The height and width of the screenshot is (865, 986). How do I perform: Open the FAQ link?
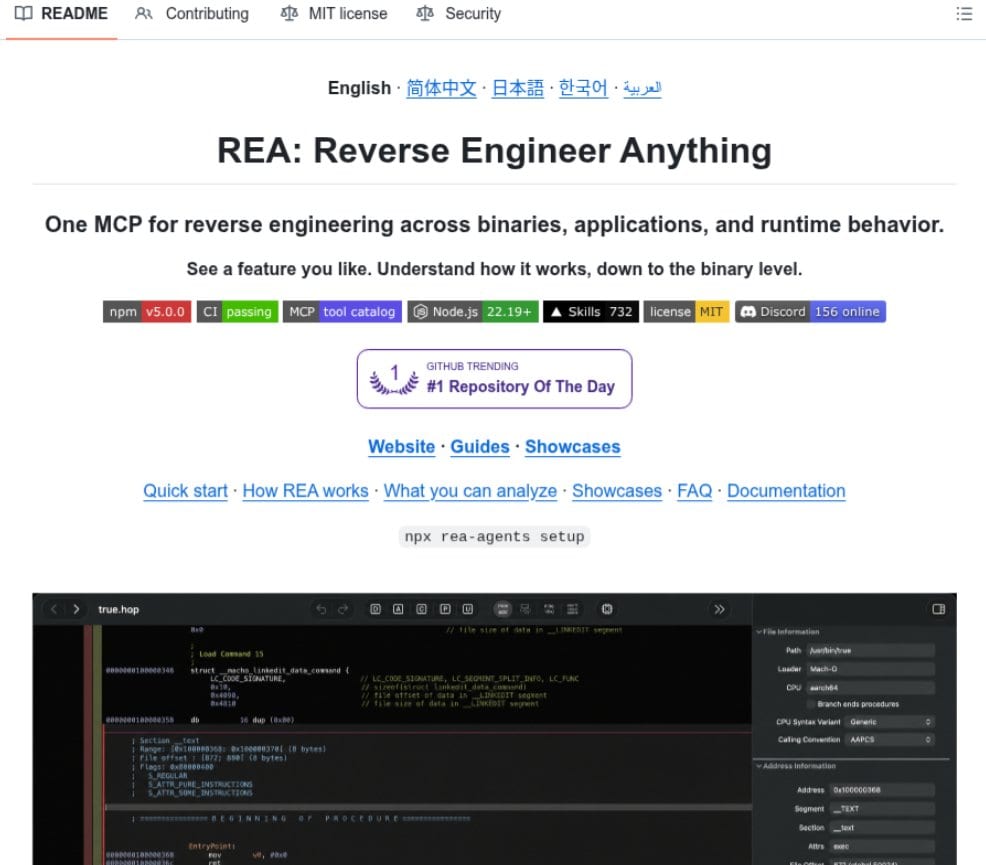[695, 491]
